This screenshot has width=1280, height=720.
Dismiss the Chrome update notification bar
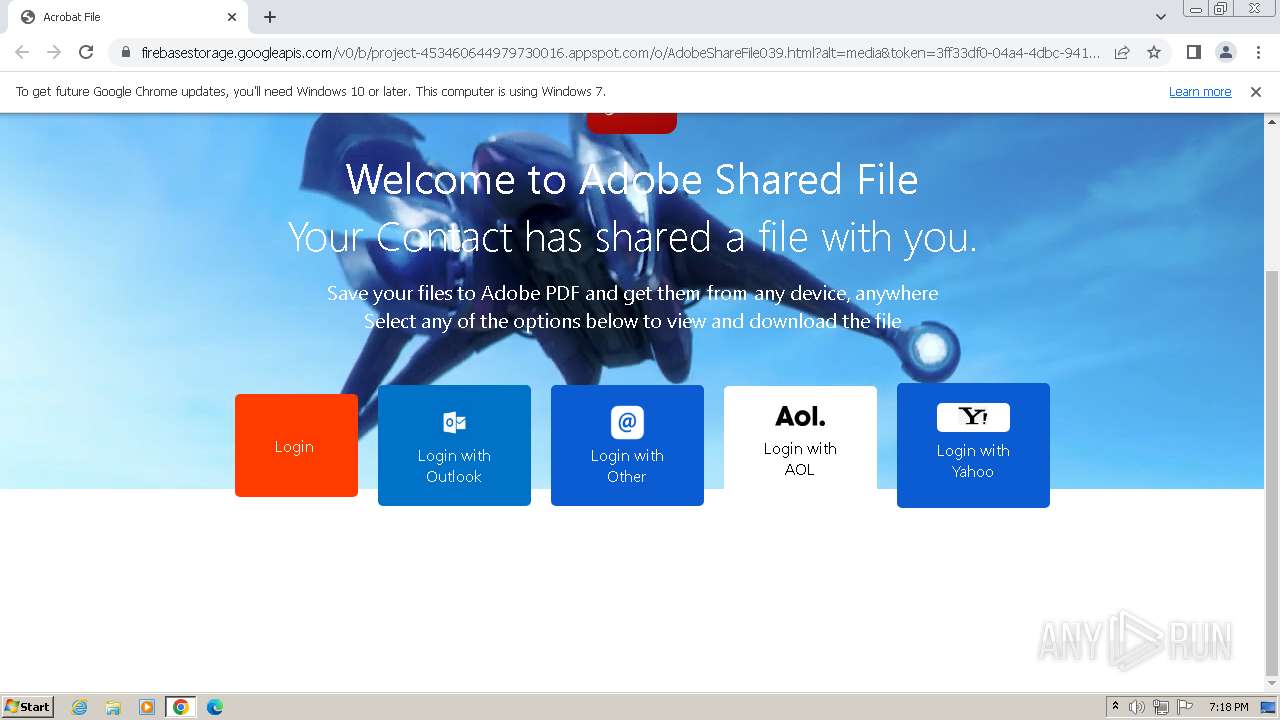pyautogui.click(x=1256, y=92)
